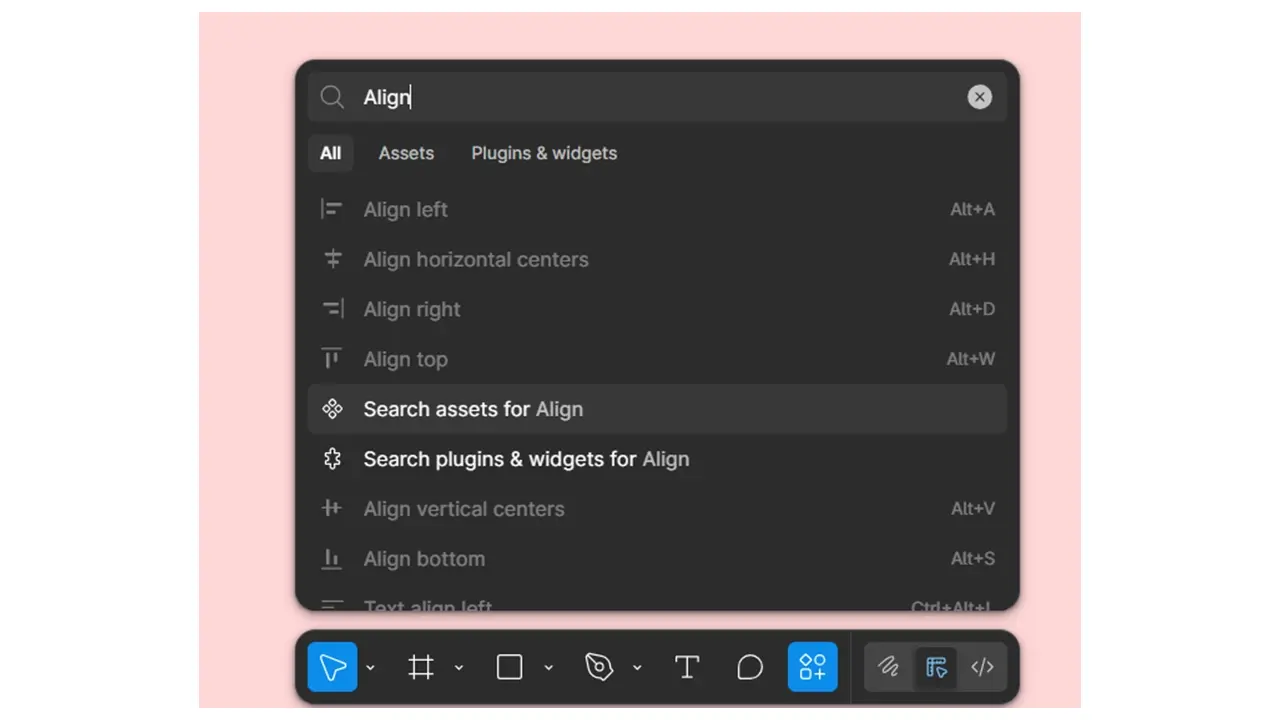Choose Align vertical centers command
Screen dimensions: 1280x720
coord(657,509)
